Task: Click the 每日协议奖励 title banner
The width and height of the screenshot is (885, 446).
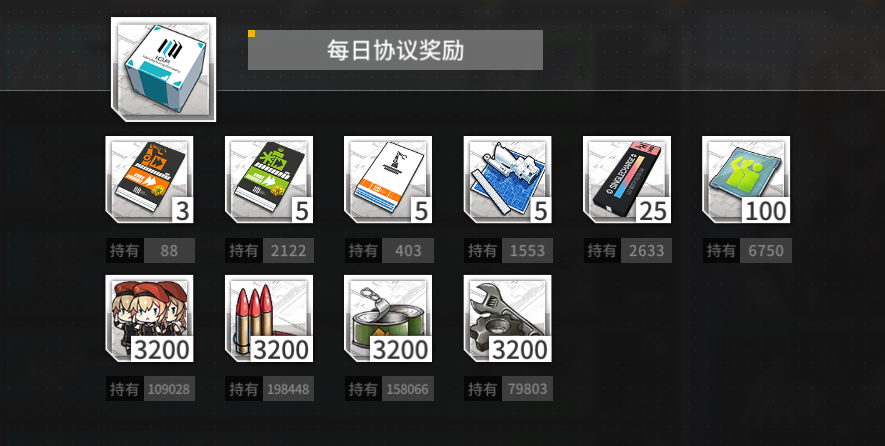Action: coord(395,50)
